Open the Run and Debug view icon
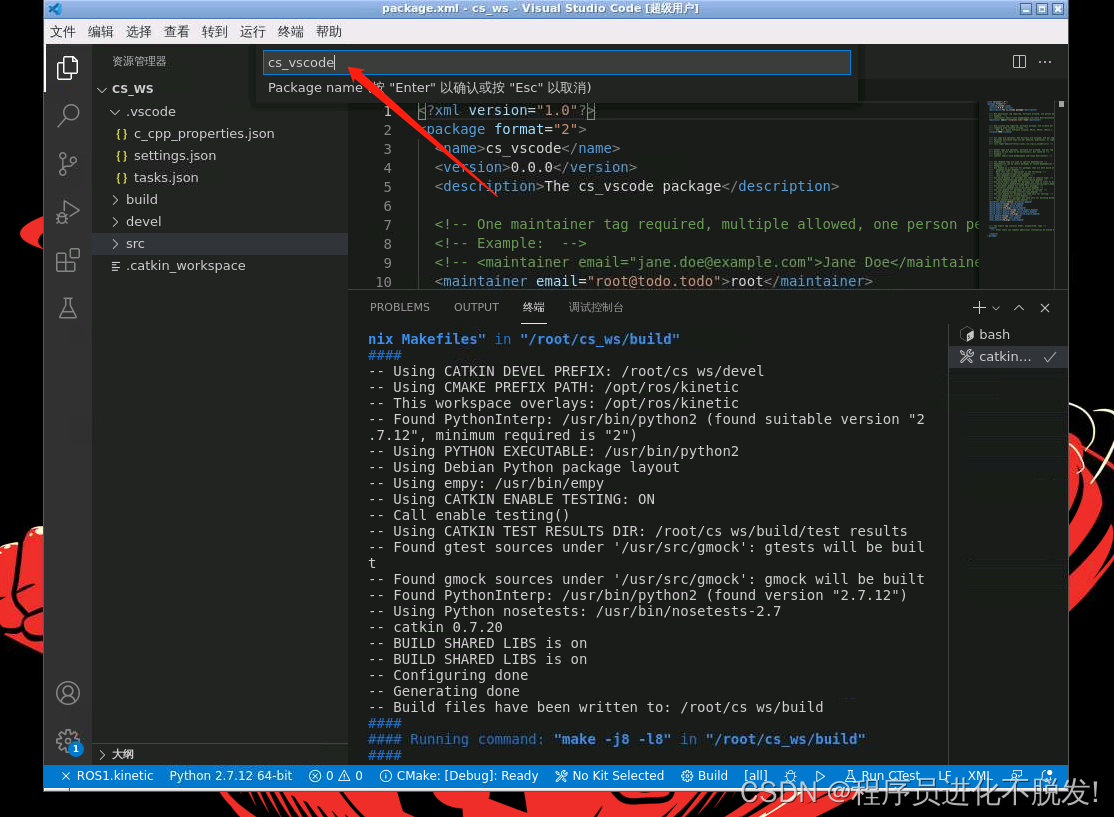Image resolution: width=1114 pixels, height=817 pixels. point(67,212)
